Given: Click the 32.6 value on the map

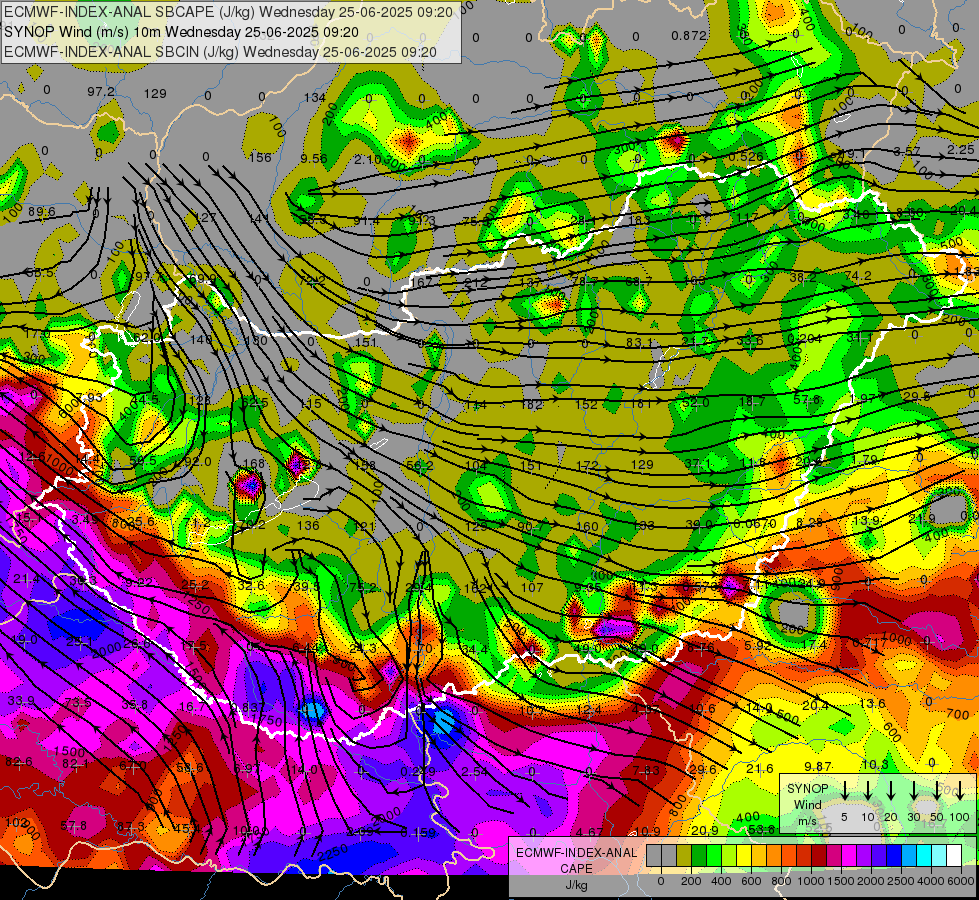Looking at the screenshot, I should (x=251, y=586).
